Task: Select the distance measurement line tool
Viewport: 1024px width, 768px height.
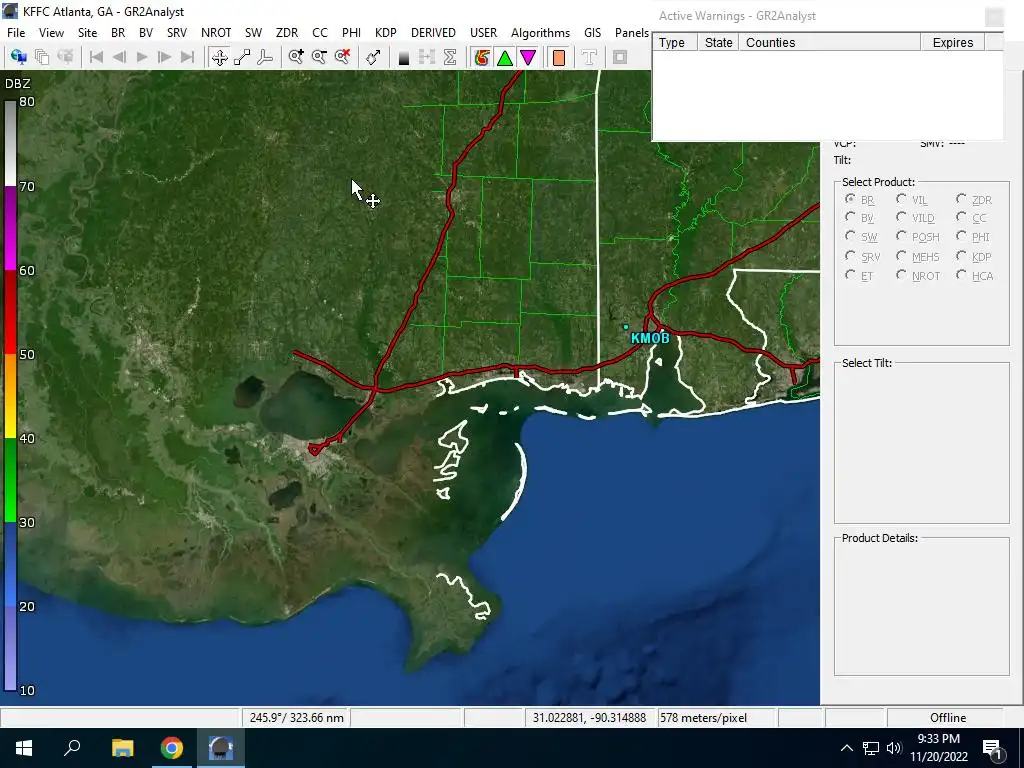Action: click(242, 57)
